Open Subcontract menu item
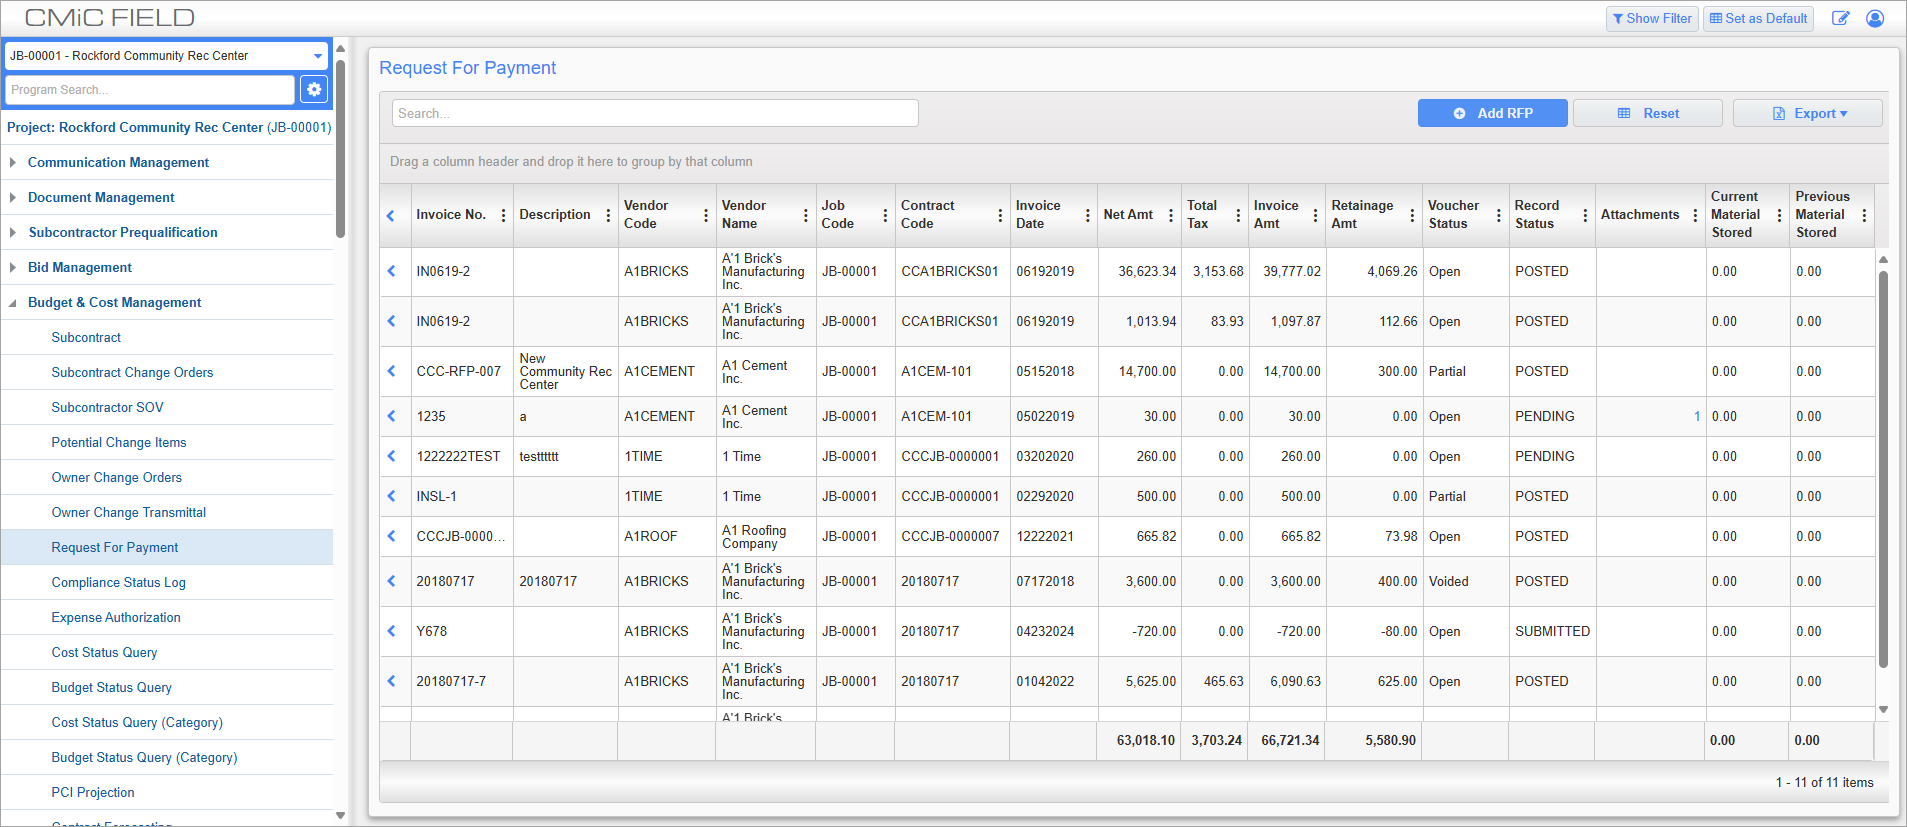The width and height of the screenshot is (1907, 827). (86, 337)
